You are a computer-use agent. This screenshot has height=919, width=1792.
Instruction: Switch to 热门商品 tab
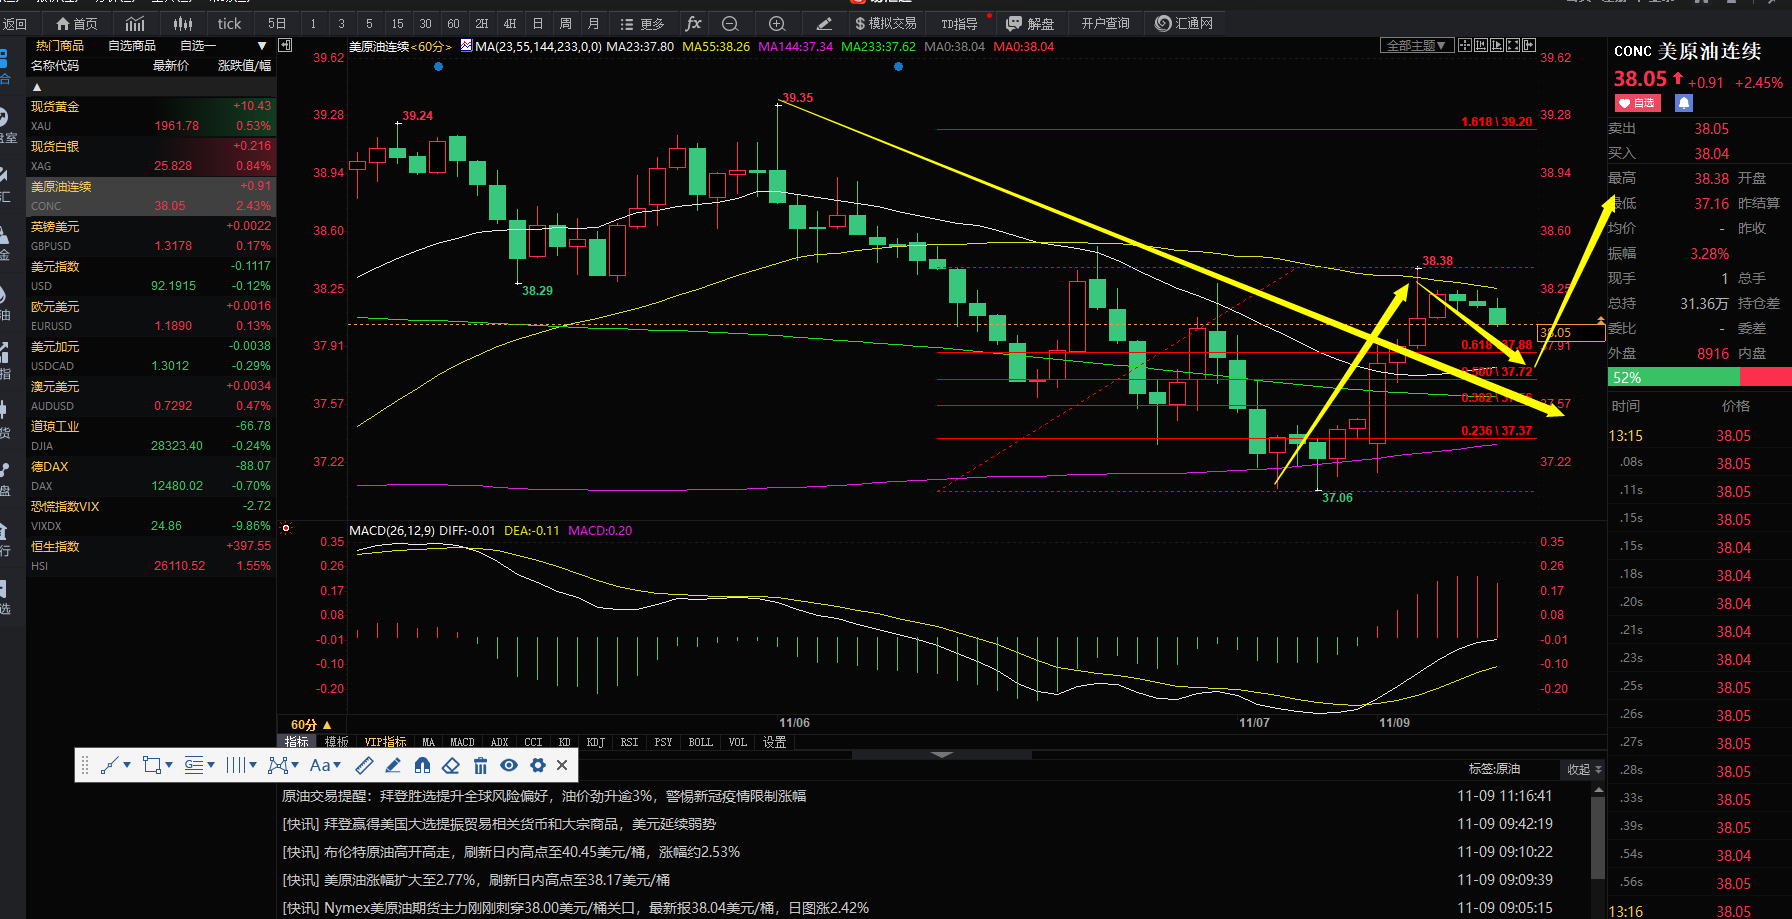(x=60, y=45)
